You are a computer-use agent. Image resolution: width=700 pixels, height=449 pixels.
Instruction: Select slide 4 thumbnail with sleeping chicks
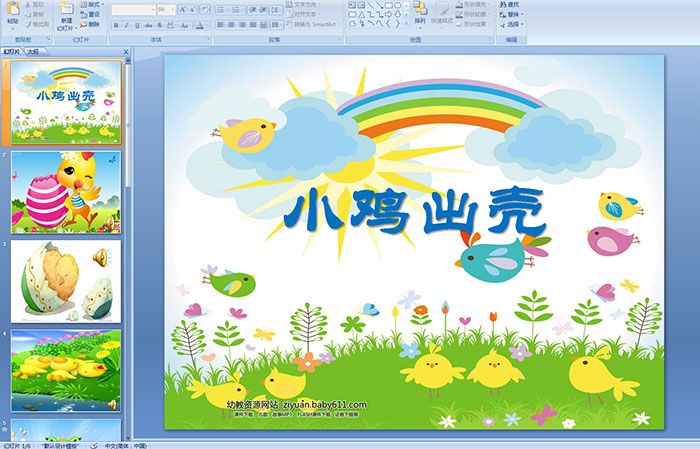click(66, 370)
